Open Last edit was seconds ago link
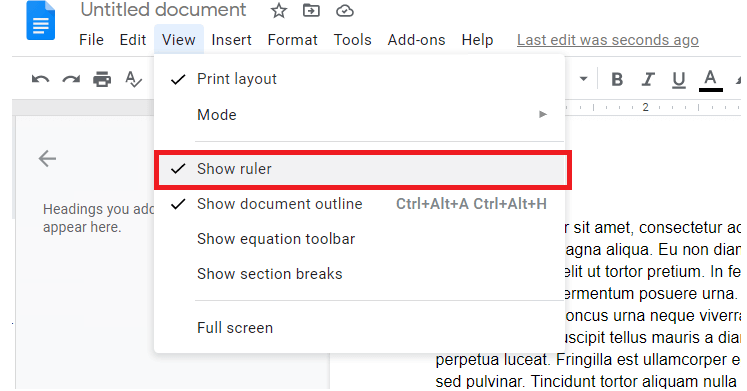 (608, 40)
